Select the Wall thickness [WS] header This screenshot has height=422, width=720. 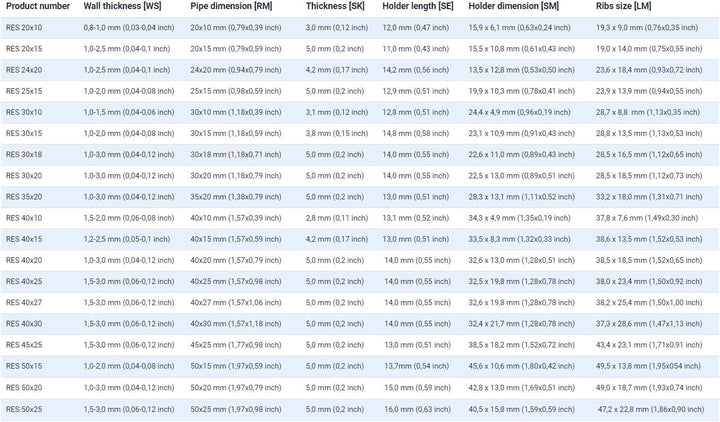tap(121, 6)
